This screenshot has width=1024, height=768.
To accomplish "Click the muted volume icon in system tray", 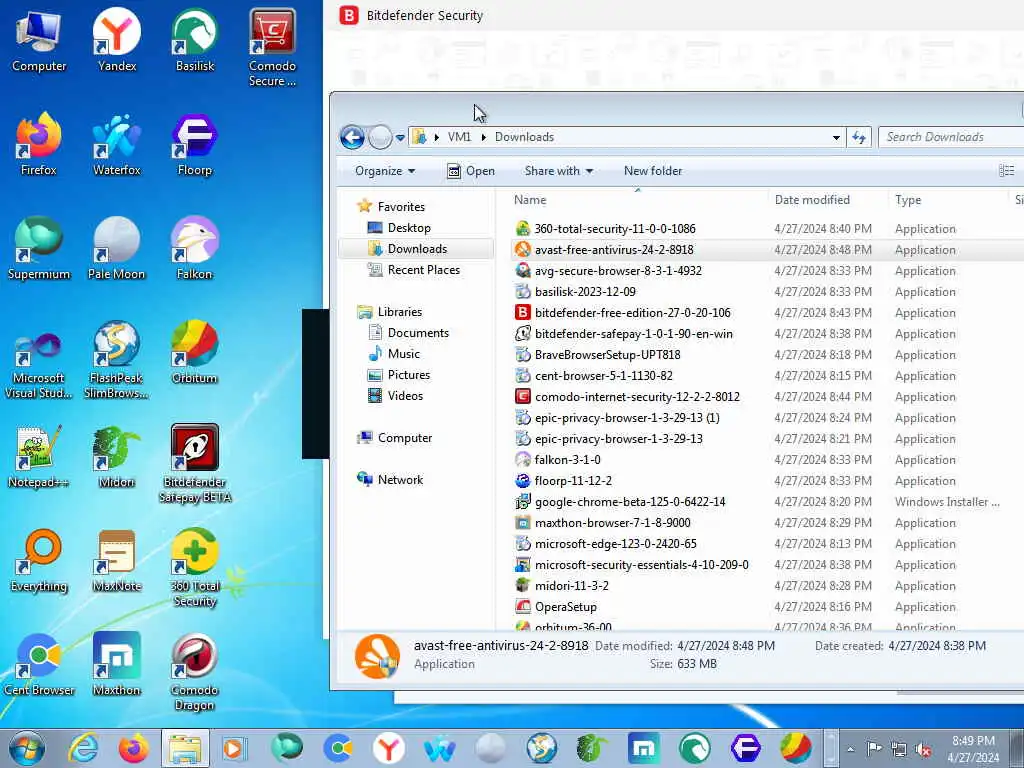I will pos(923,749).
